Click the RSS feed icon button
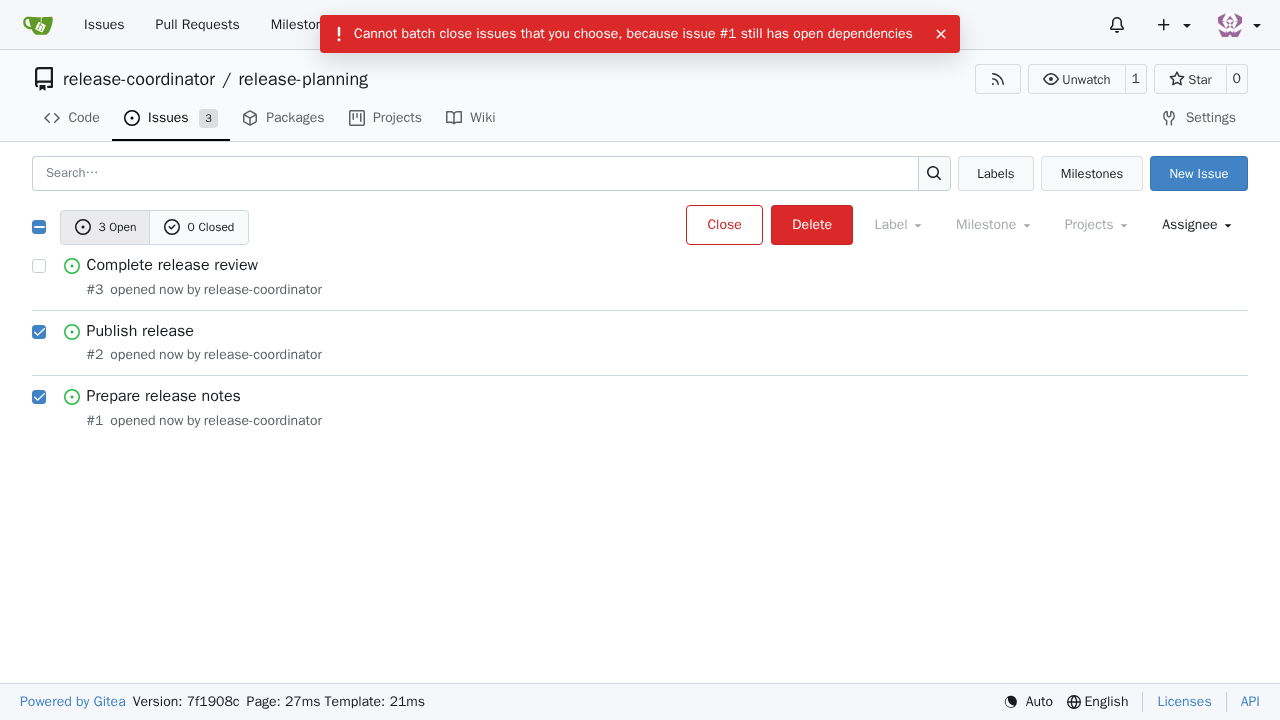The image size is (1280, 720). click(x=998, y=79)
